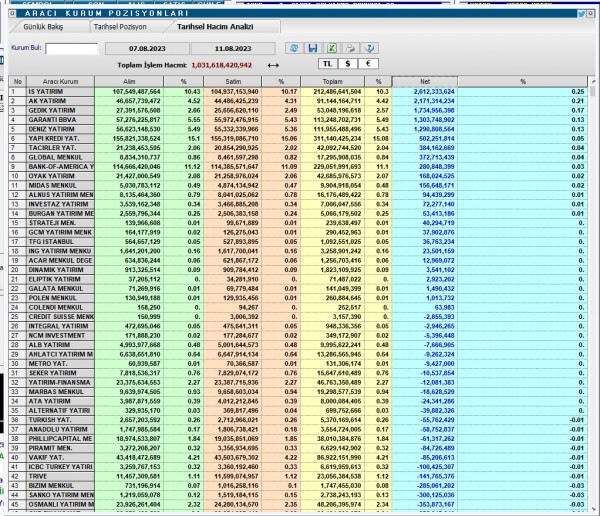Click the printer icon
The image size is (600, 516).
[350, 48]
